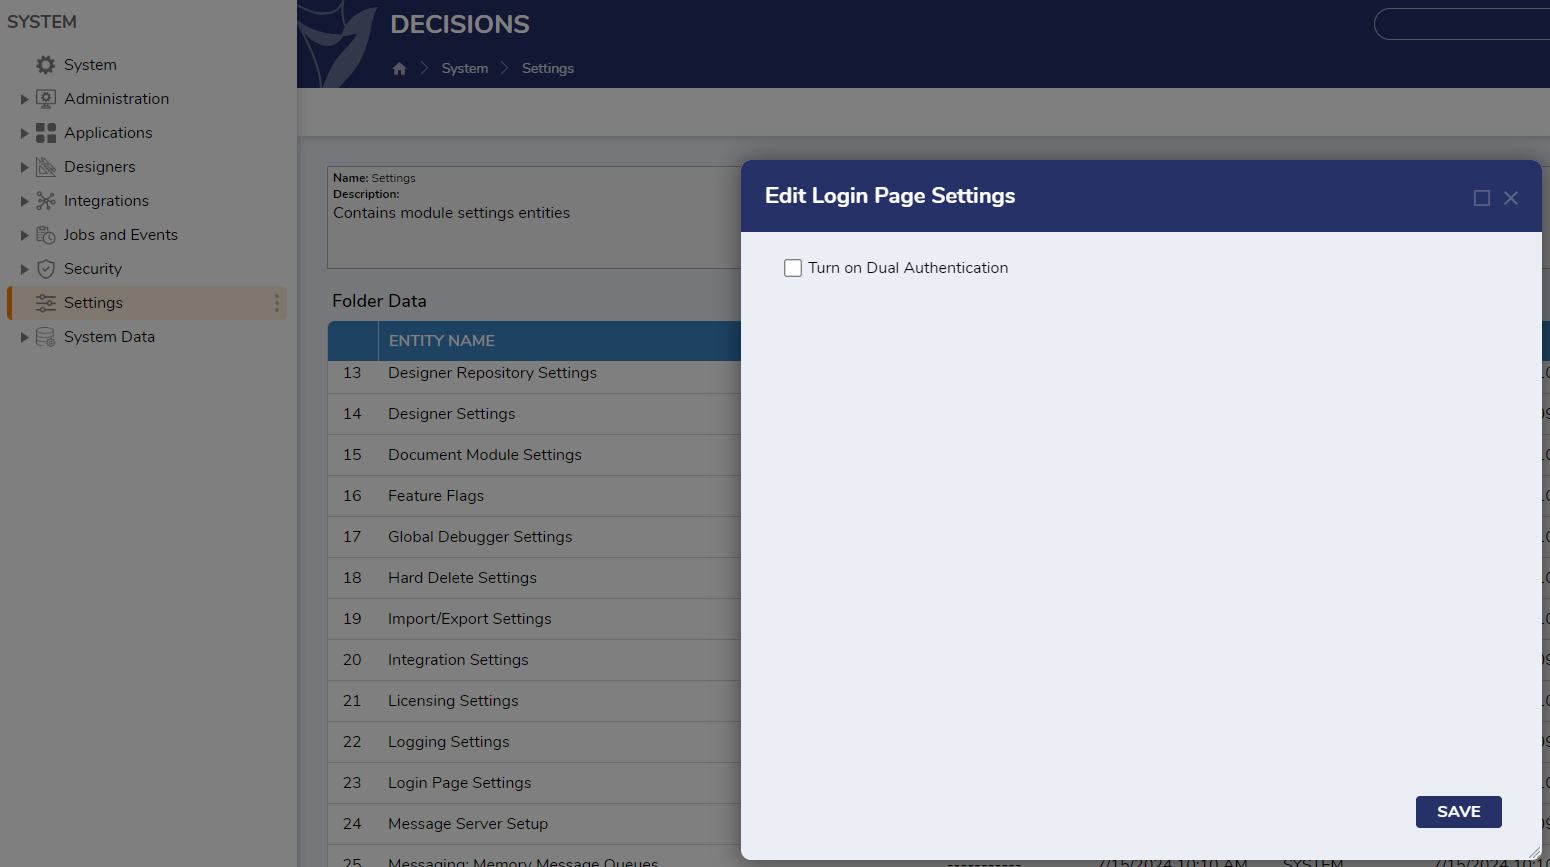Maximize the Edit Login Page Settings dialog
The height and width of the screenshot is (867, 1550).
[1481, 198]
